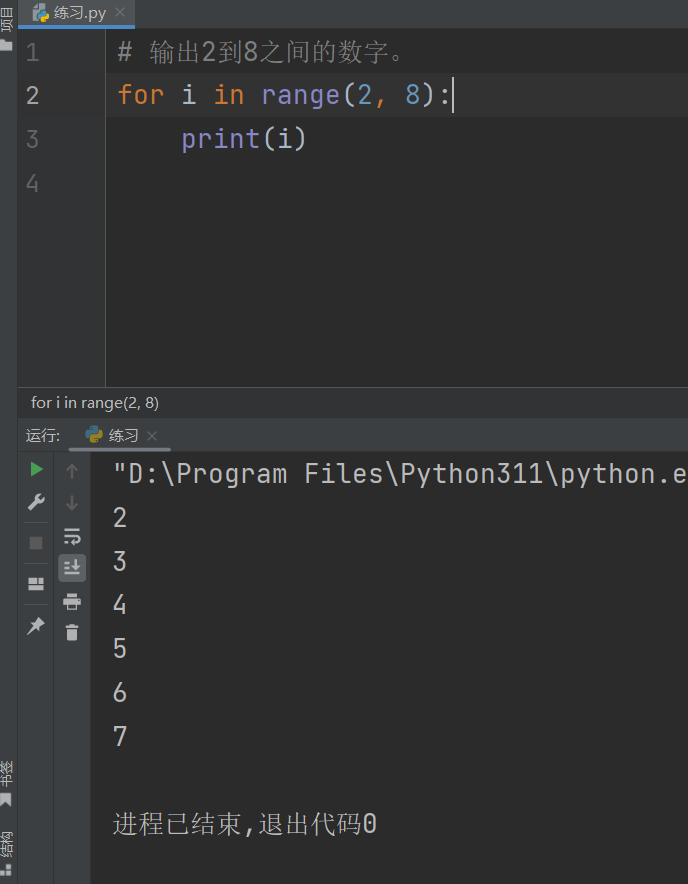Toggle scroll to end of console

click(x=72, y=567)
